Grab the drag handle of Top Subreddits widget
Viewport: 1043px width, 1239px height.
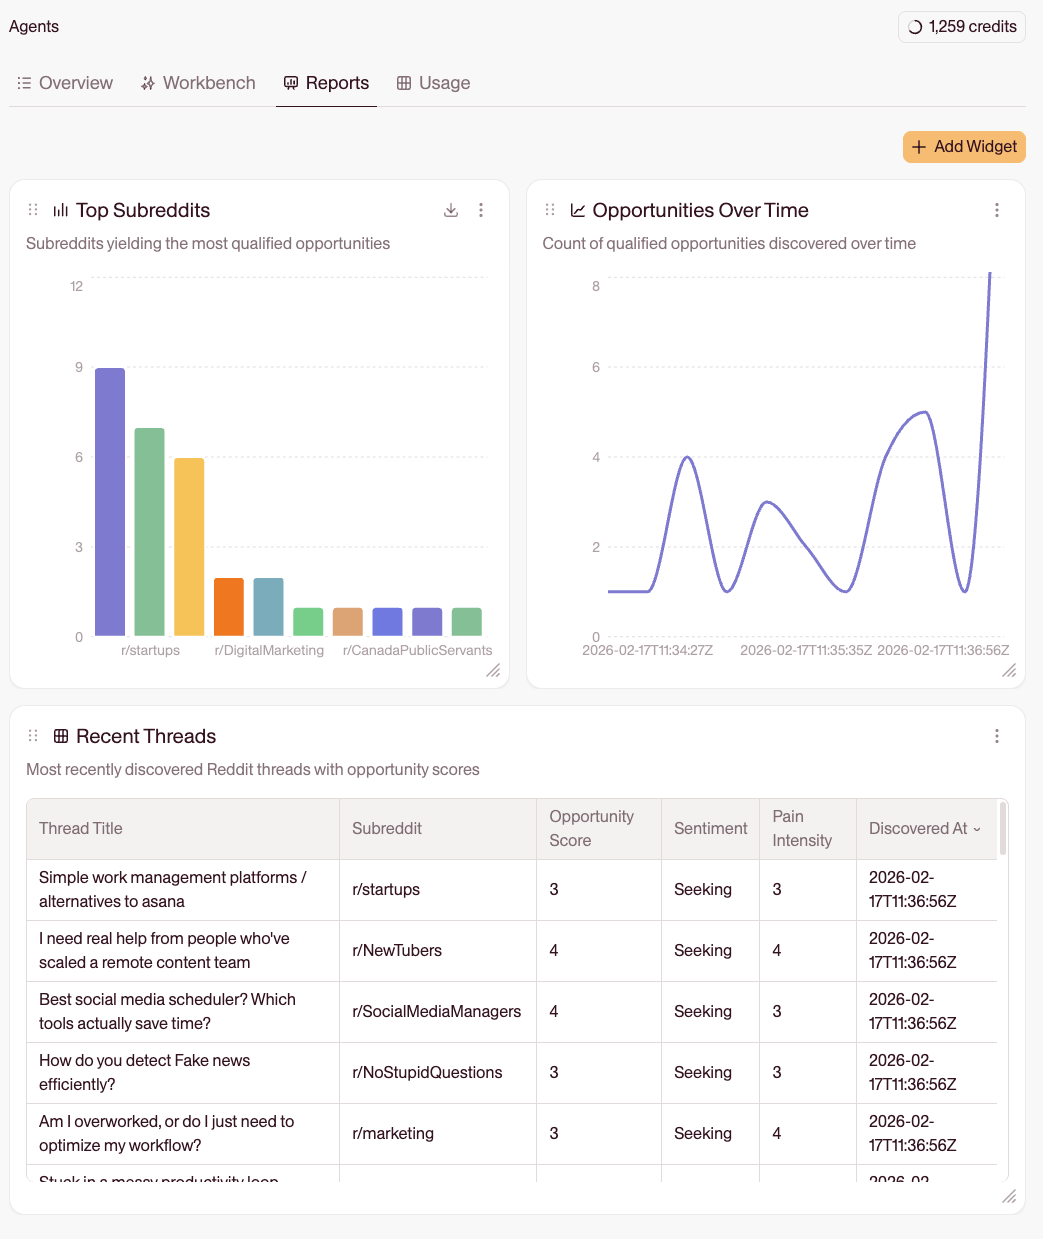(x=33, y=210)
